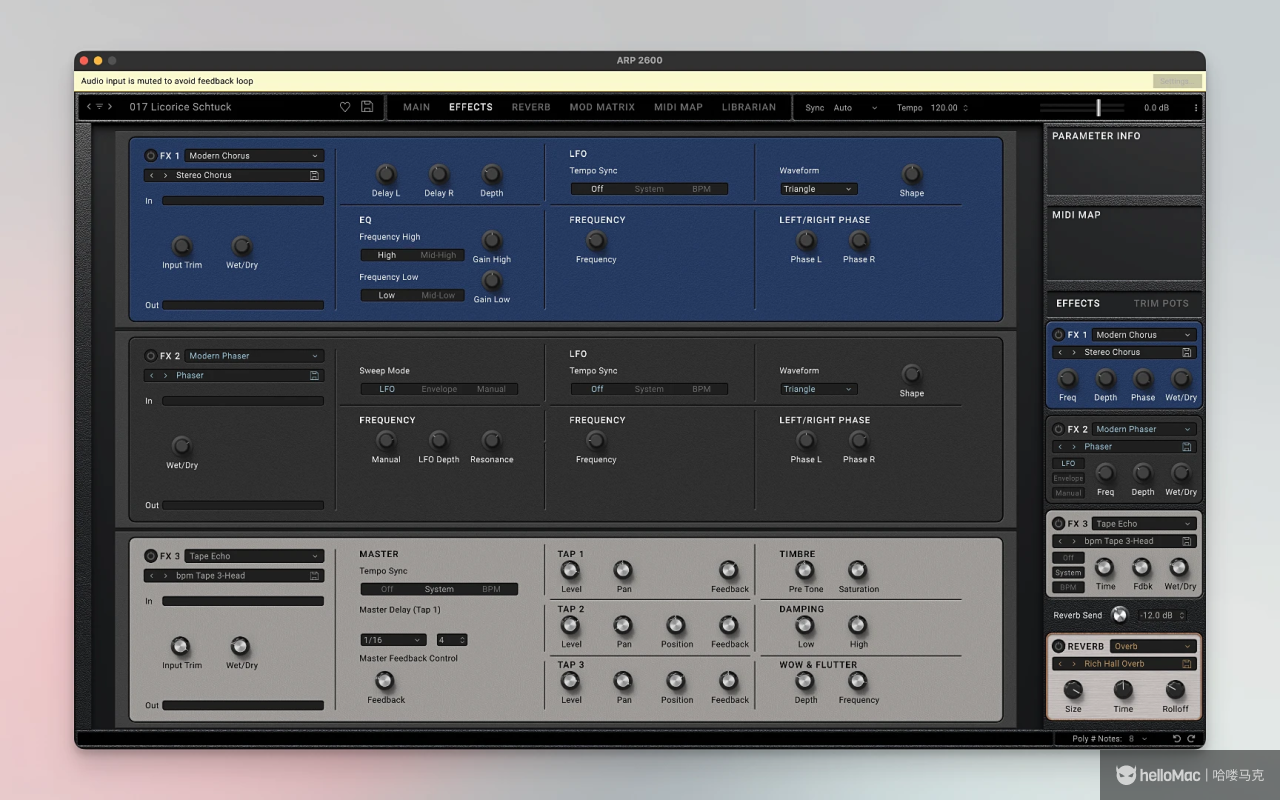Set Frequency High to Mid-High

(438, 255)
